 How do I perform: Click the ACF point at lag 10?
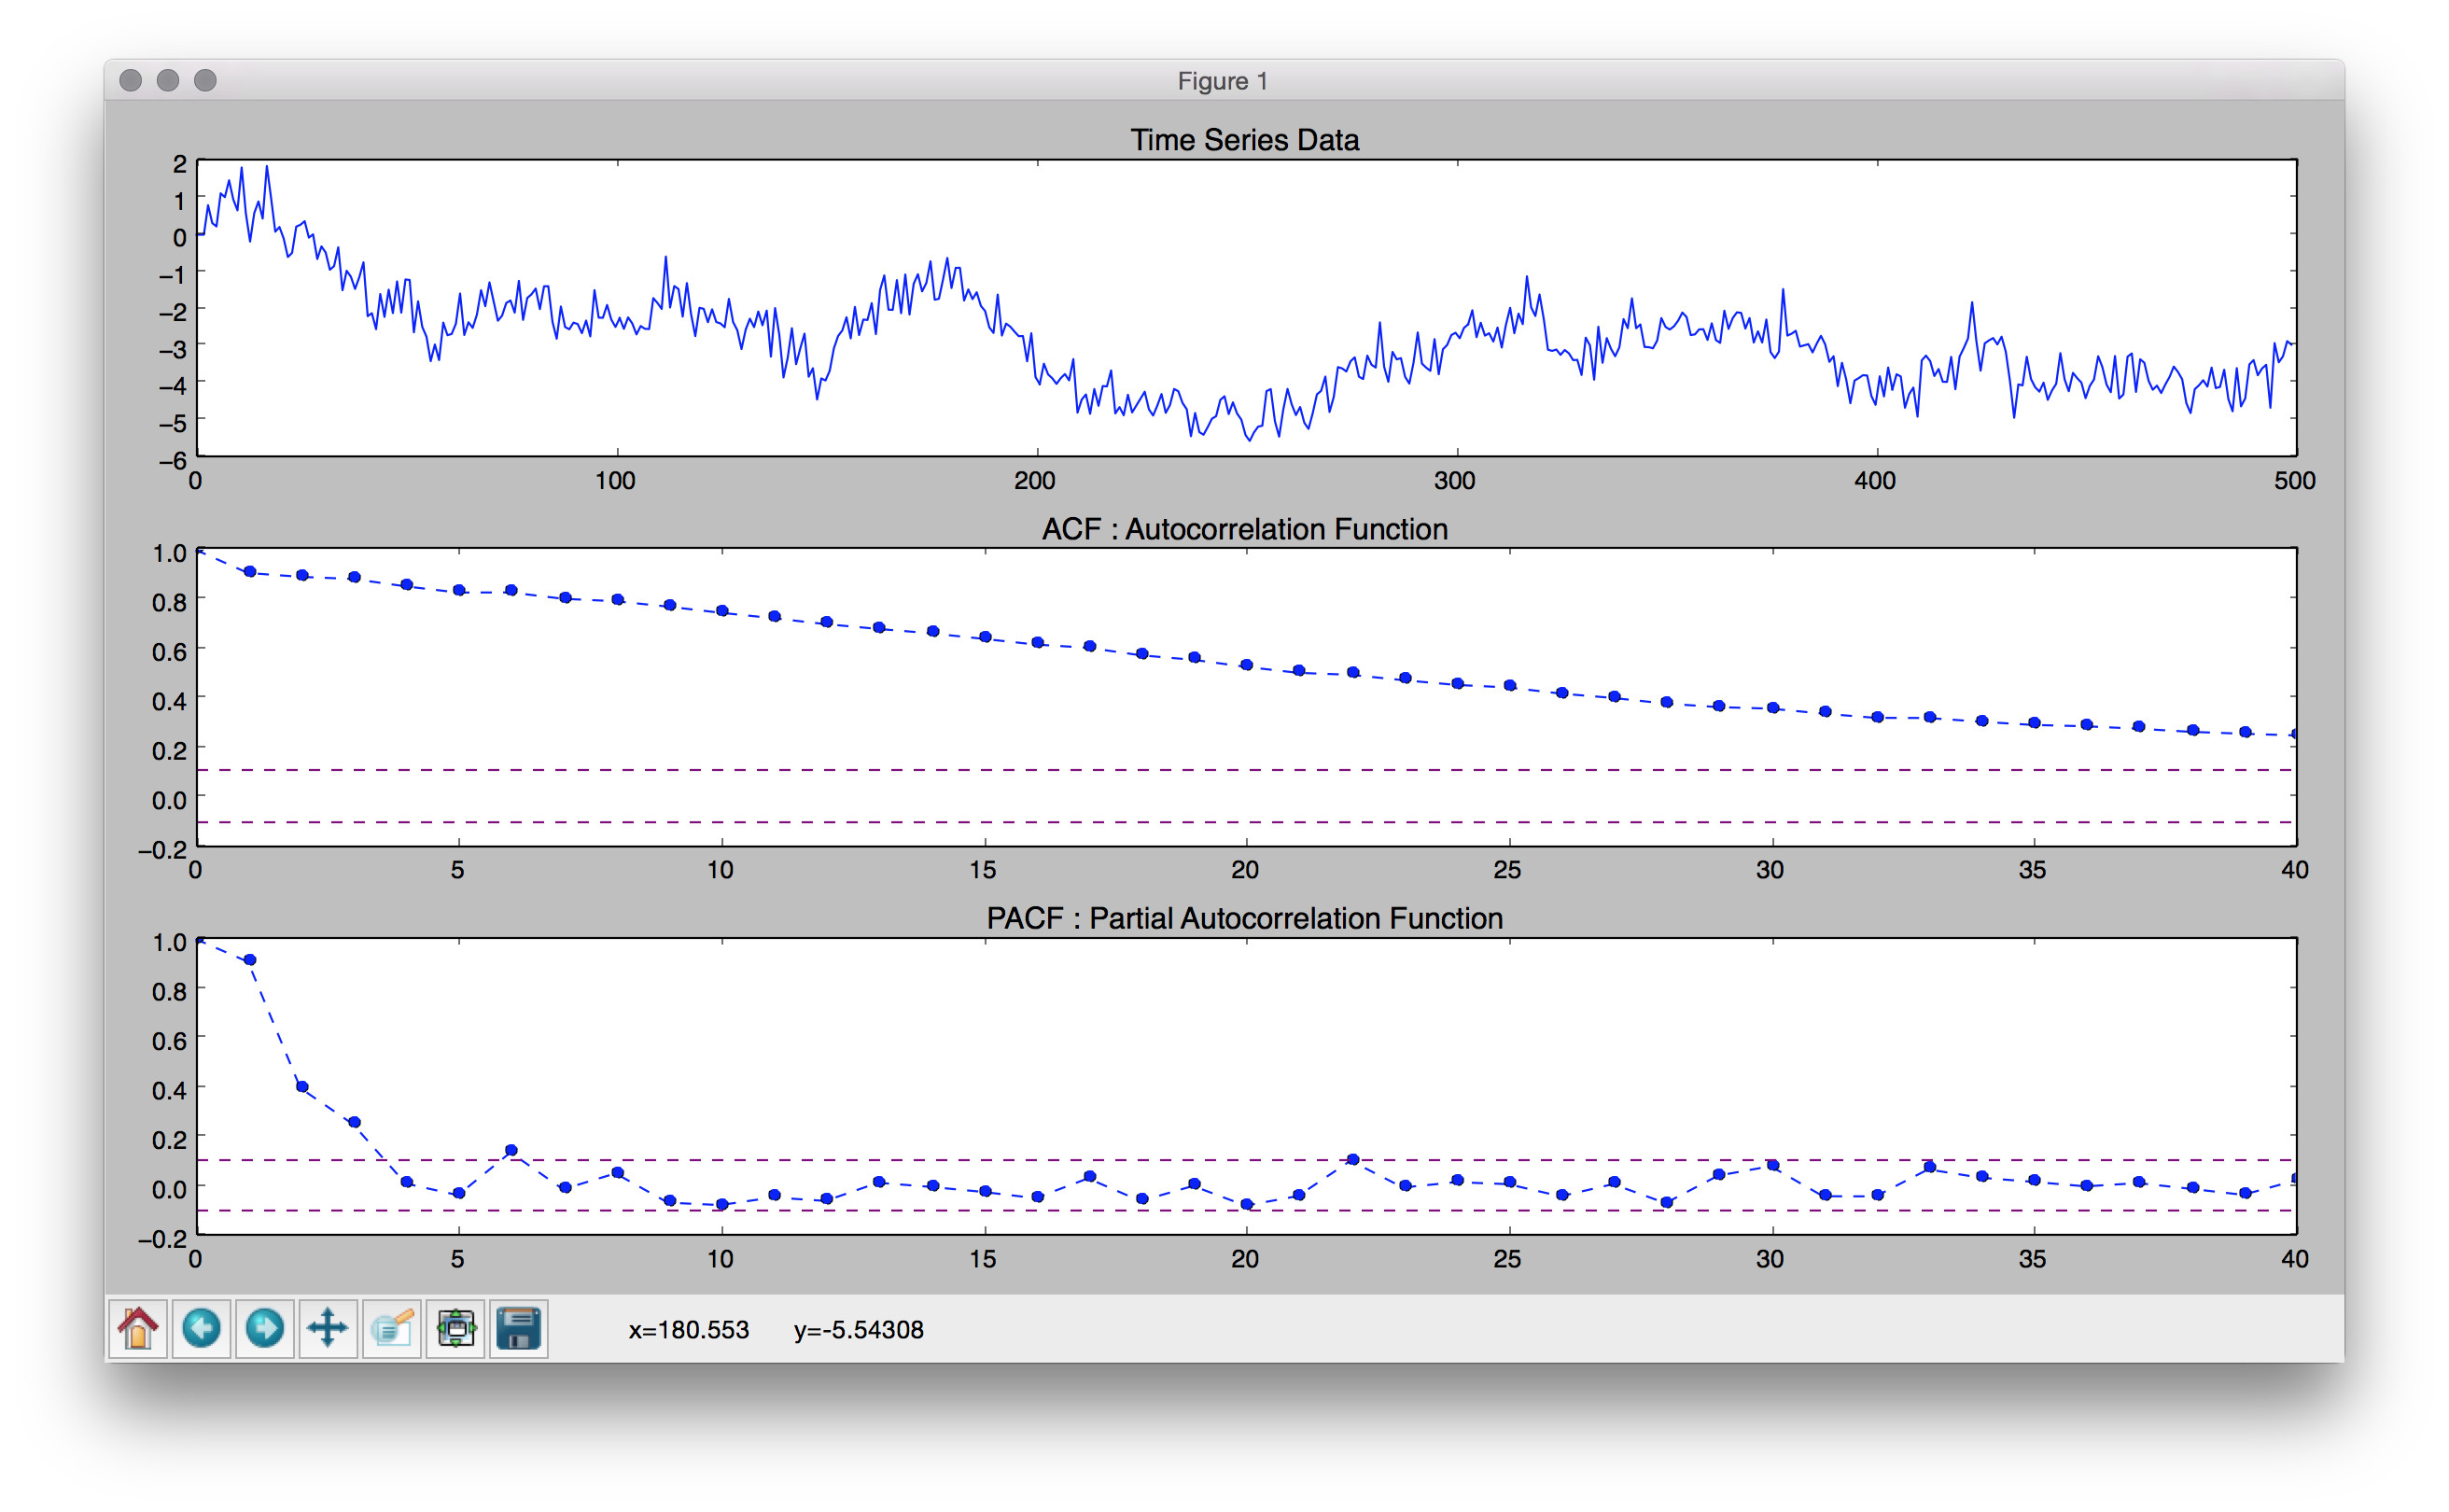pos(722,611)
